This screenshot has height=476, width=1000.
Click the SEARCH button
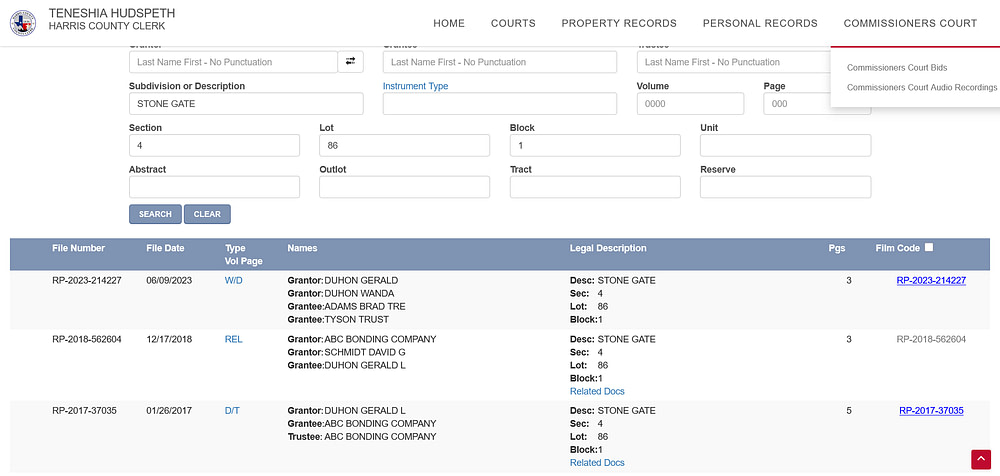pos(155,214)
